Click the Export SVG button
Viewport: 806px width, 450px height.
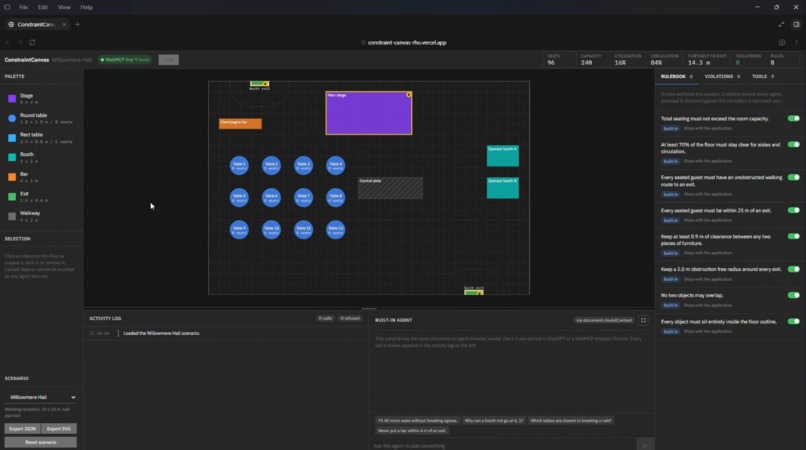tap(59, 428)
